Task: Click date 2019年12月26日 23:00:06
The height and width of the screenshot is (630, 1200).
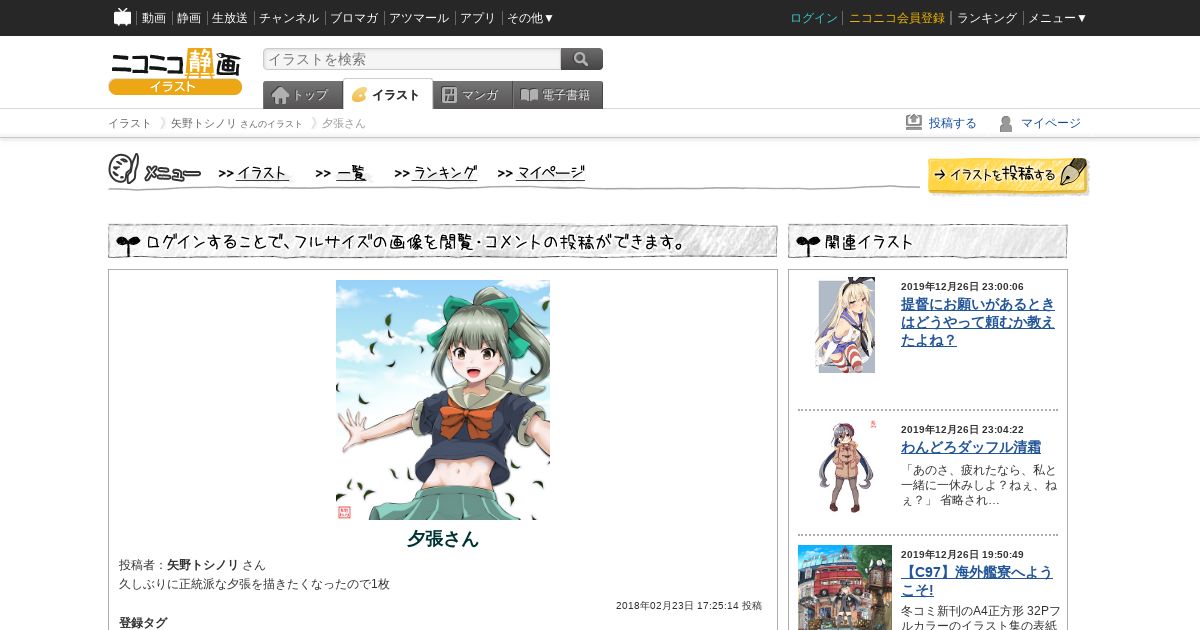Action: click(962, 287)
